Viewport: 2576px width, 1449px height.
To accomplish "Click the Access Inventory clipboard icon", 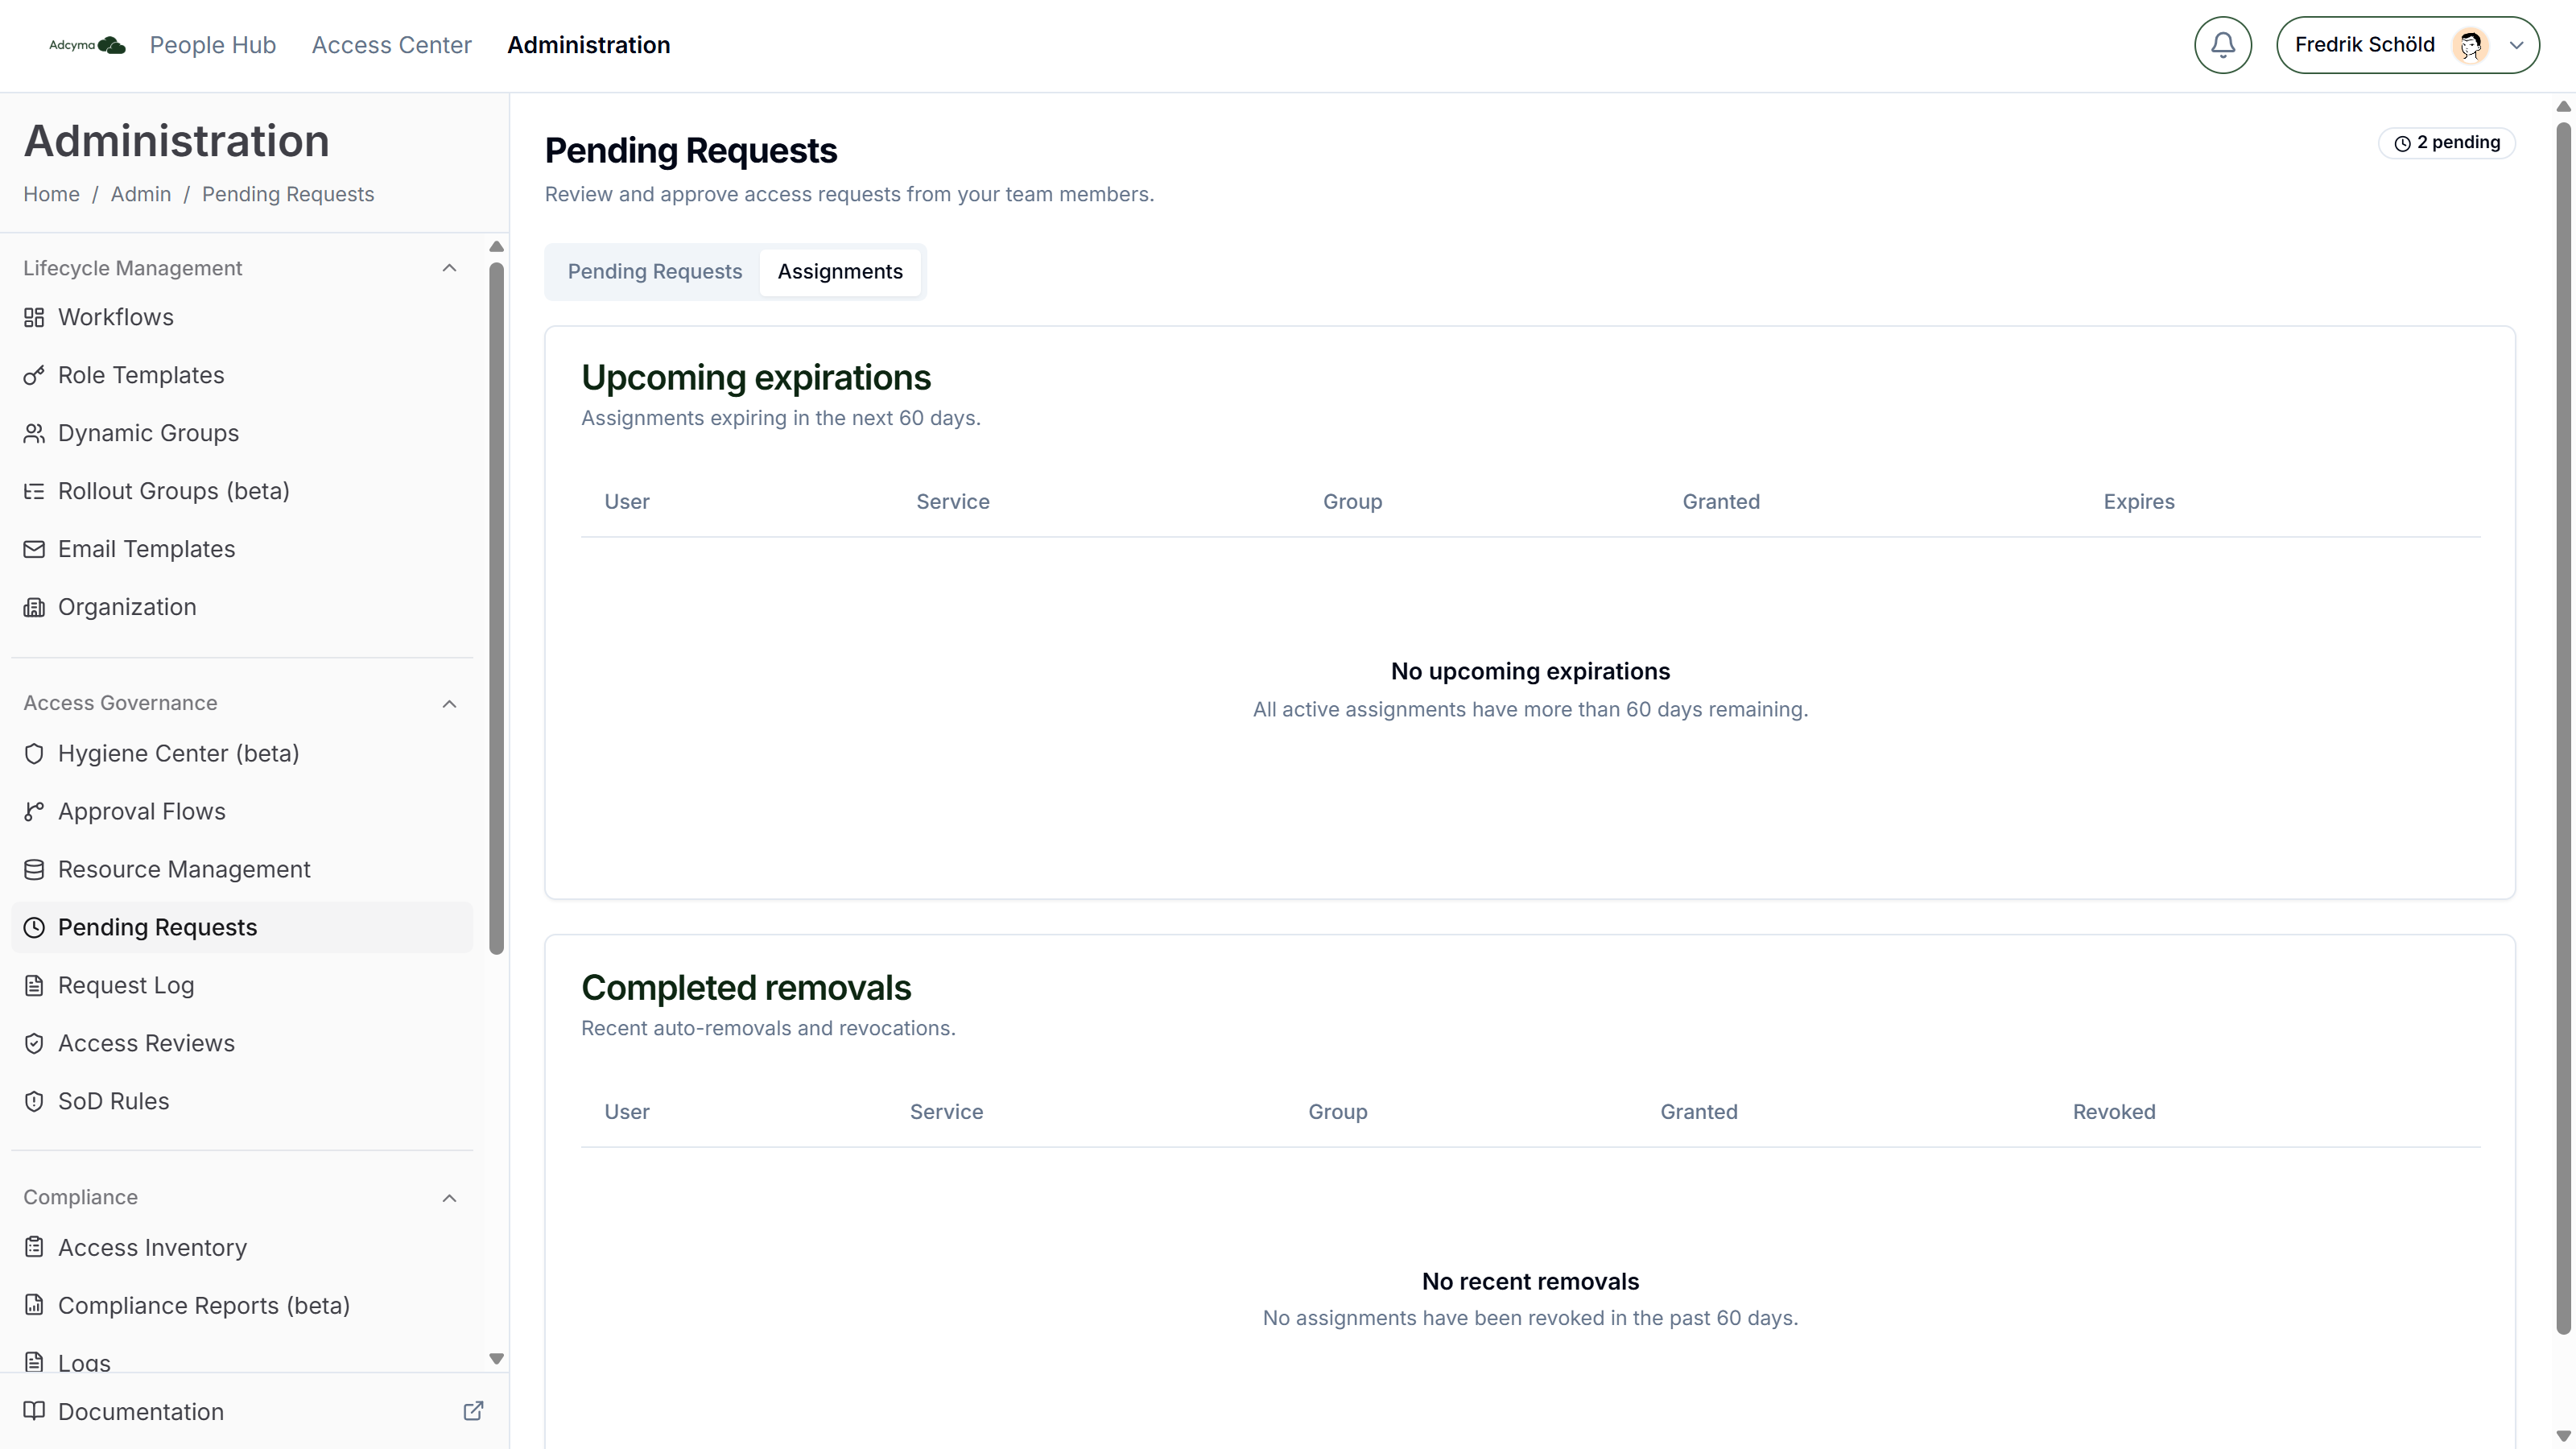I will (x=34, y=1247).
